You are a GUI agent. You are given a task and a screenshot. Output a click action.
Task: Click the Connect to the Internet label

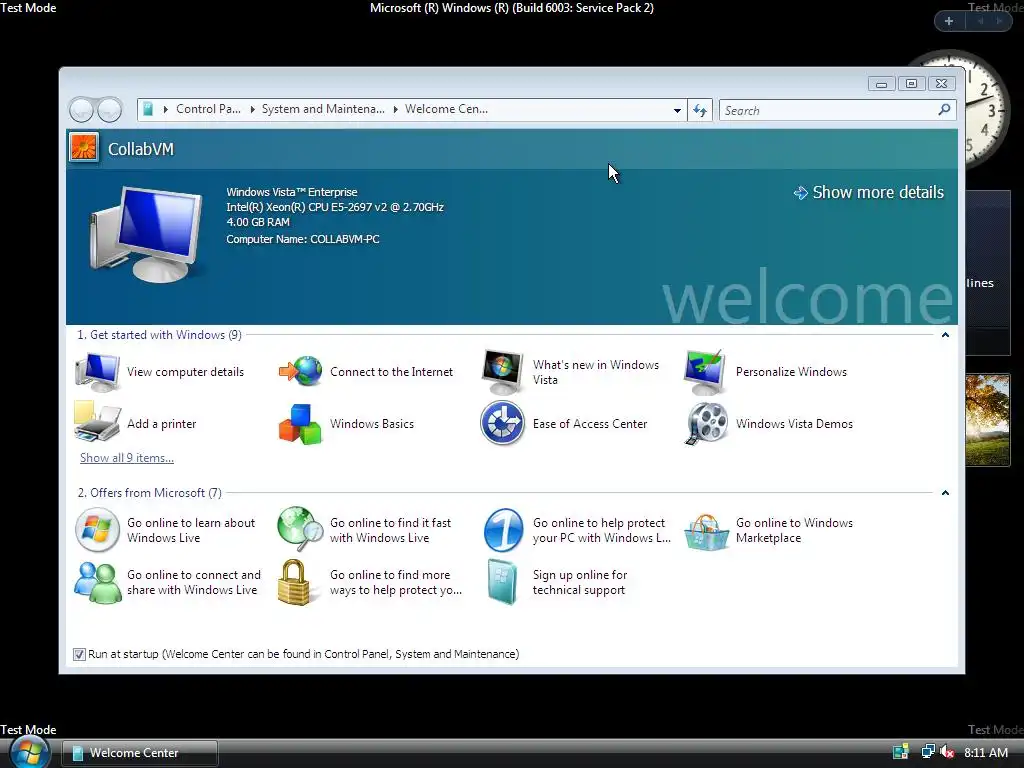(x=391, y=372)
